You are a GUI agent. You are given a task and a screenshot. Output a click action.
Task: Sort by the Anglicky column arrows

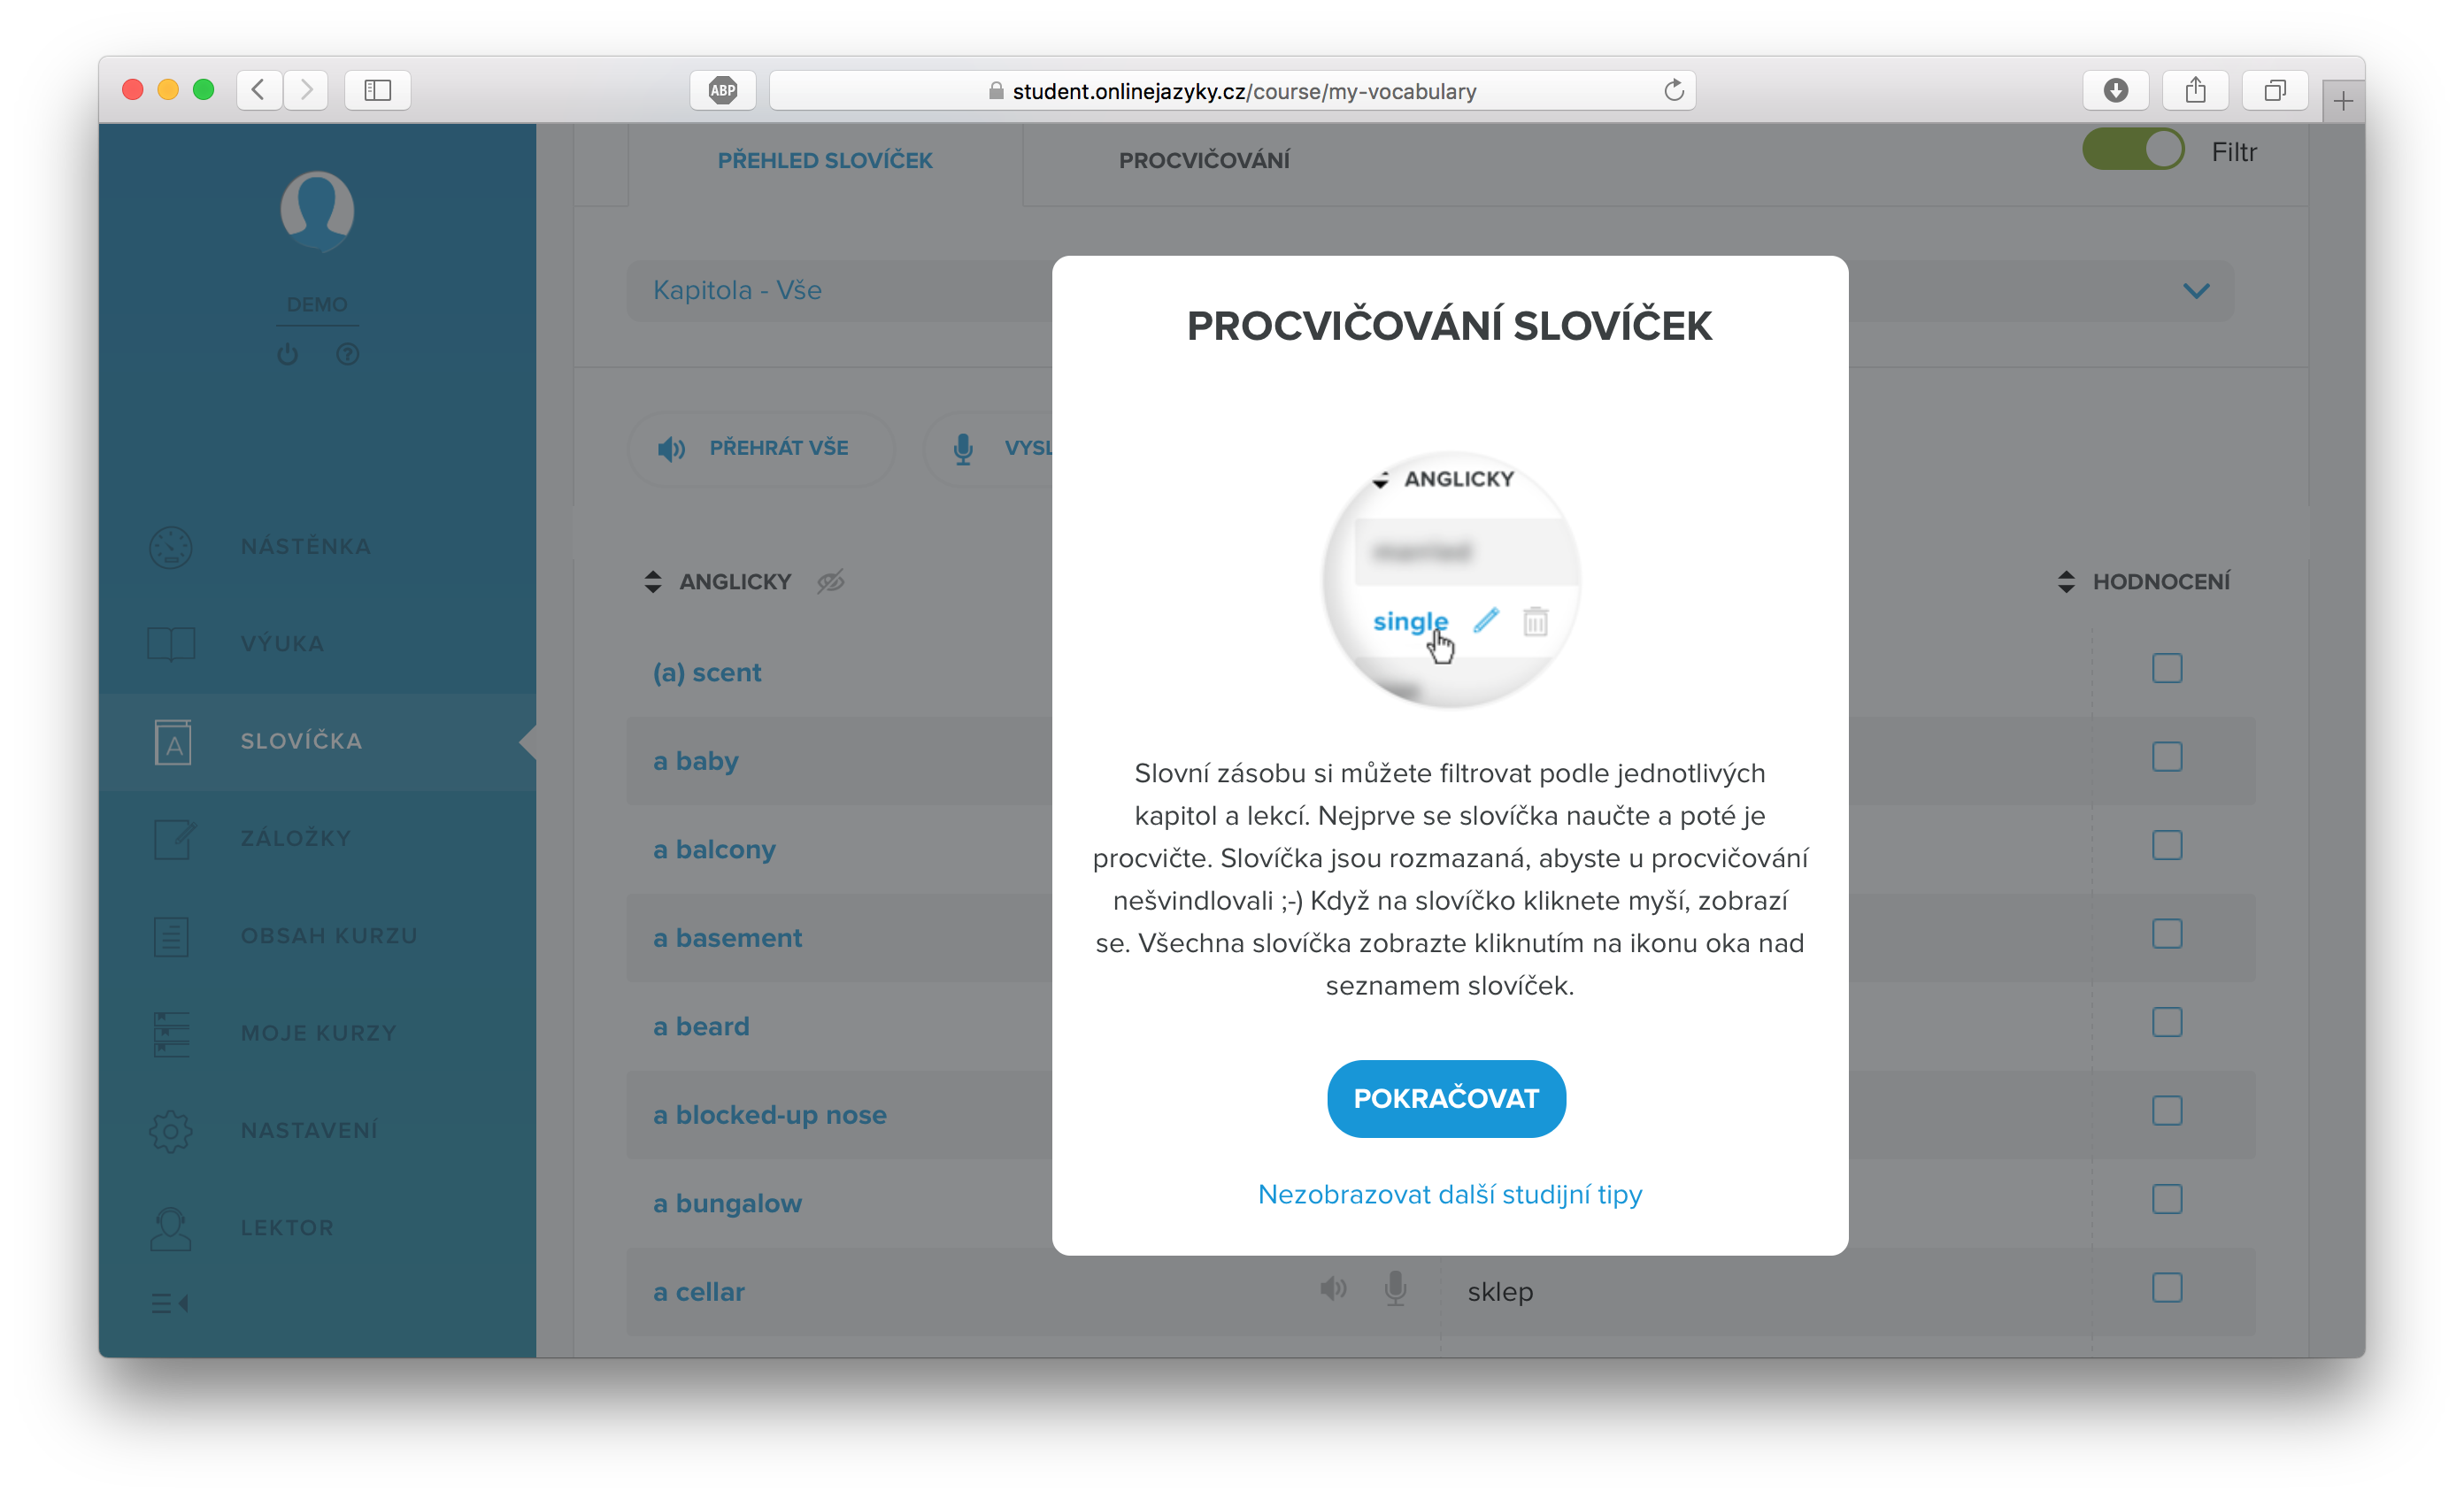[x=653, y=582]
